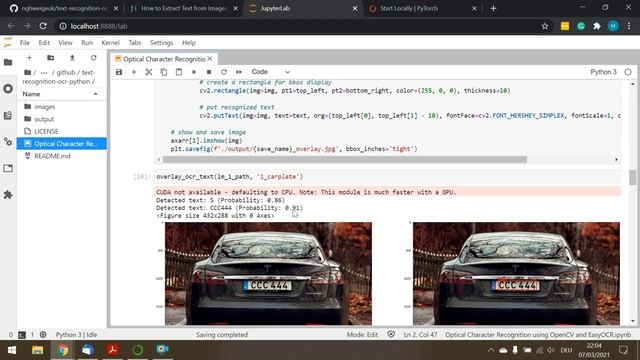This screenshot has height=360, width=640.
Task: Click the kernel status circle indicator
Action: 628,72
